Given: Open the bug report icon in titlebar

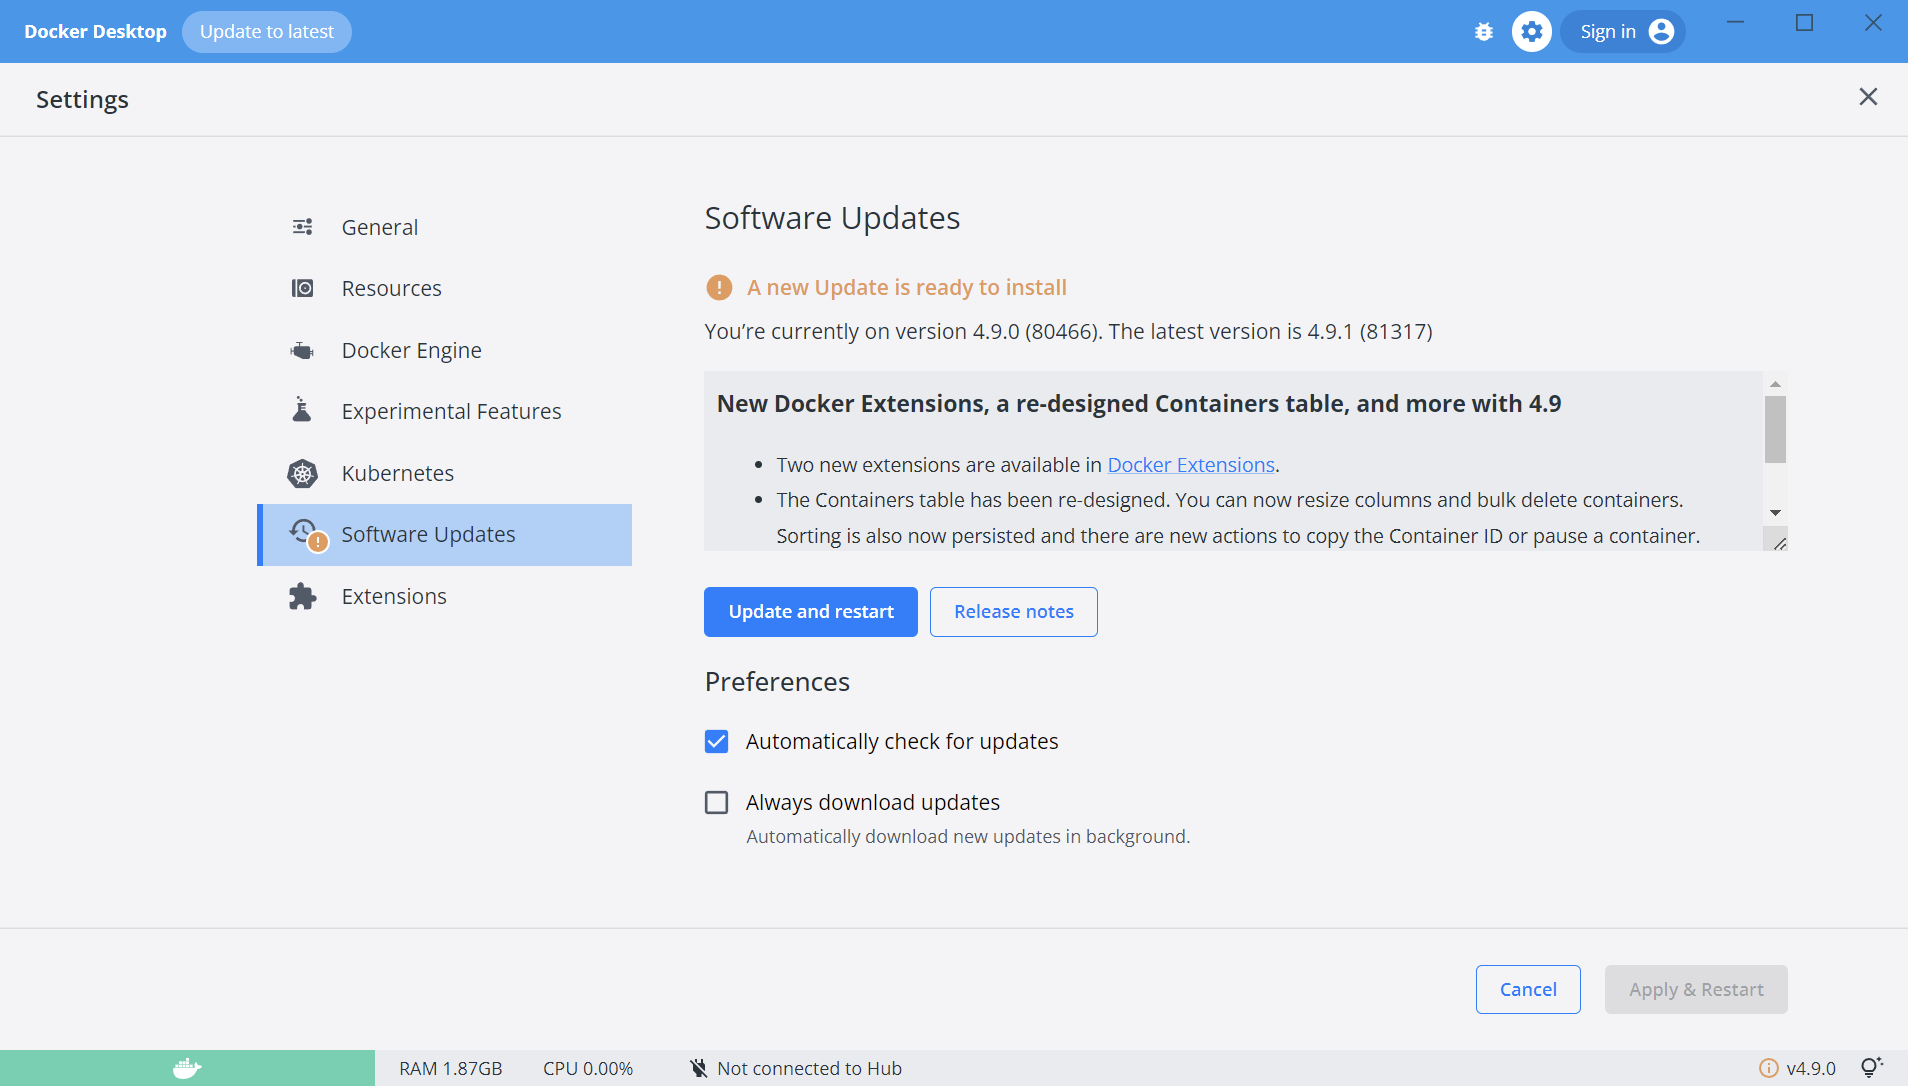Looking at the screenshot, I should coord(1483,31).
